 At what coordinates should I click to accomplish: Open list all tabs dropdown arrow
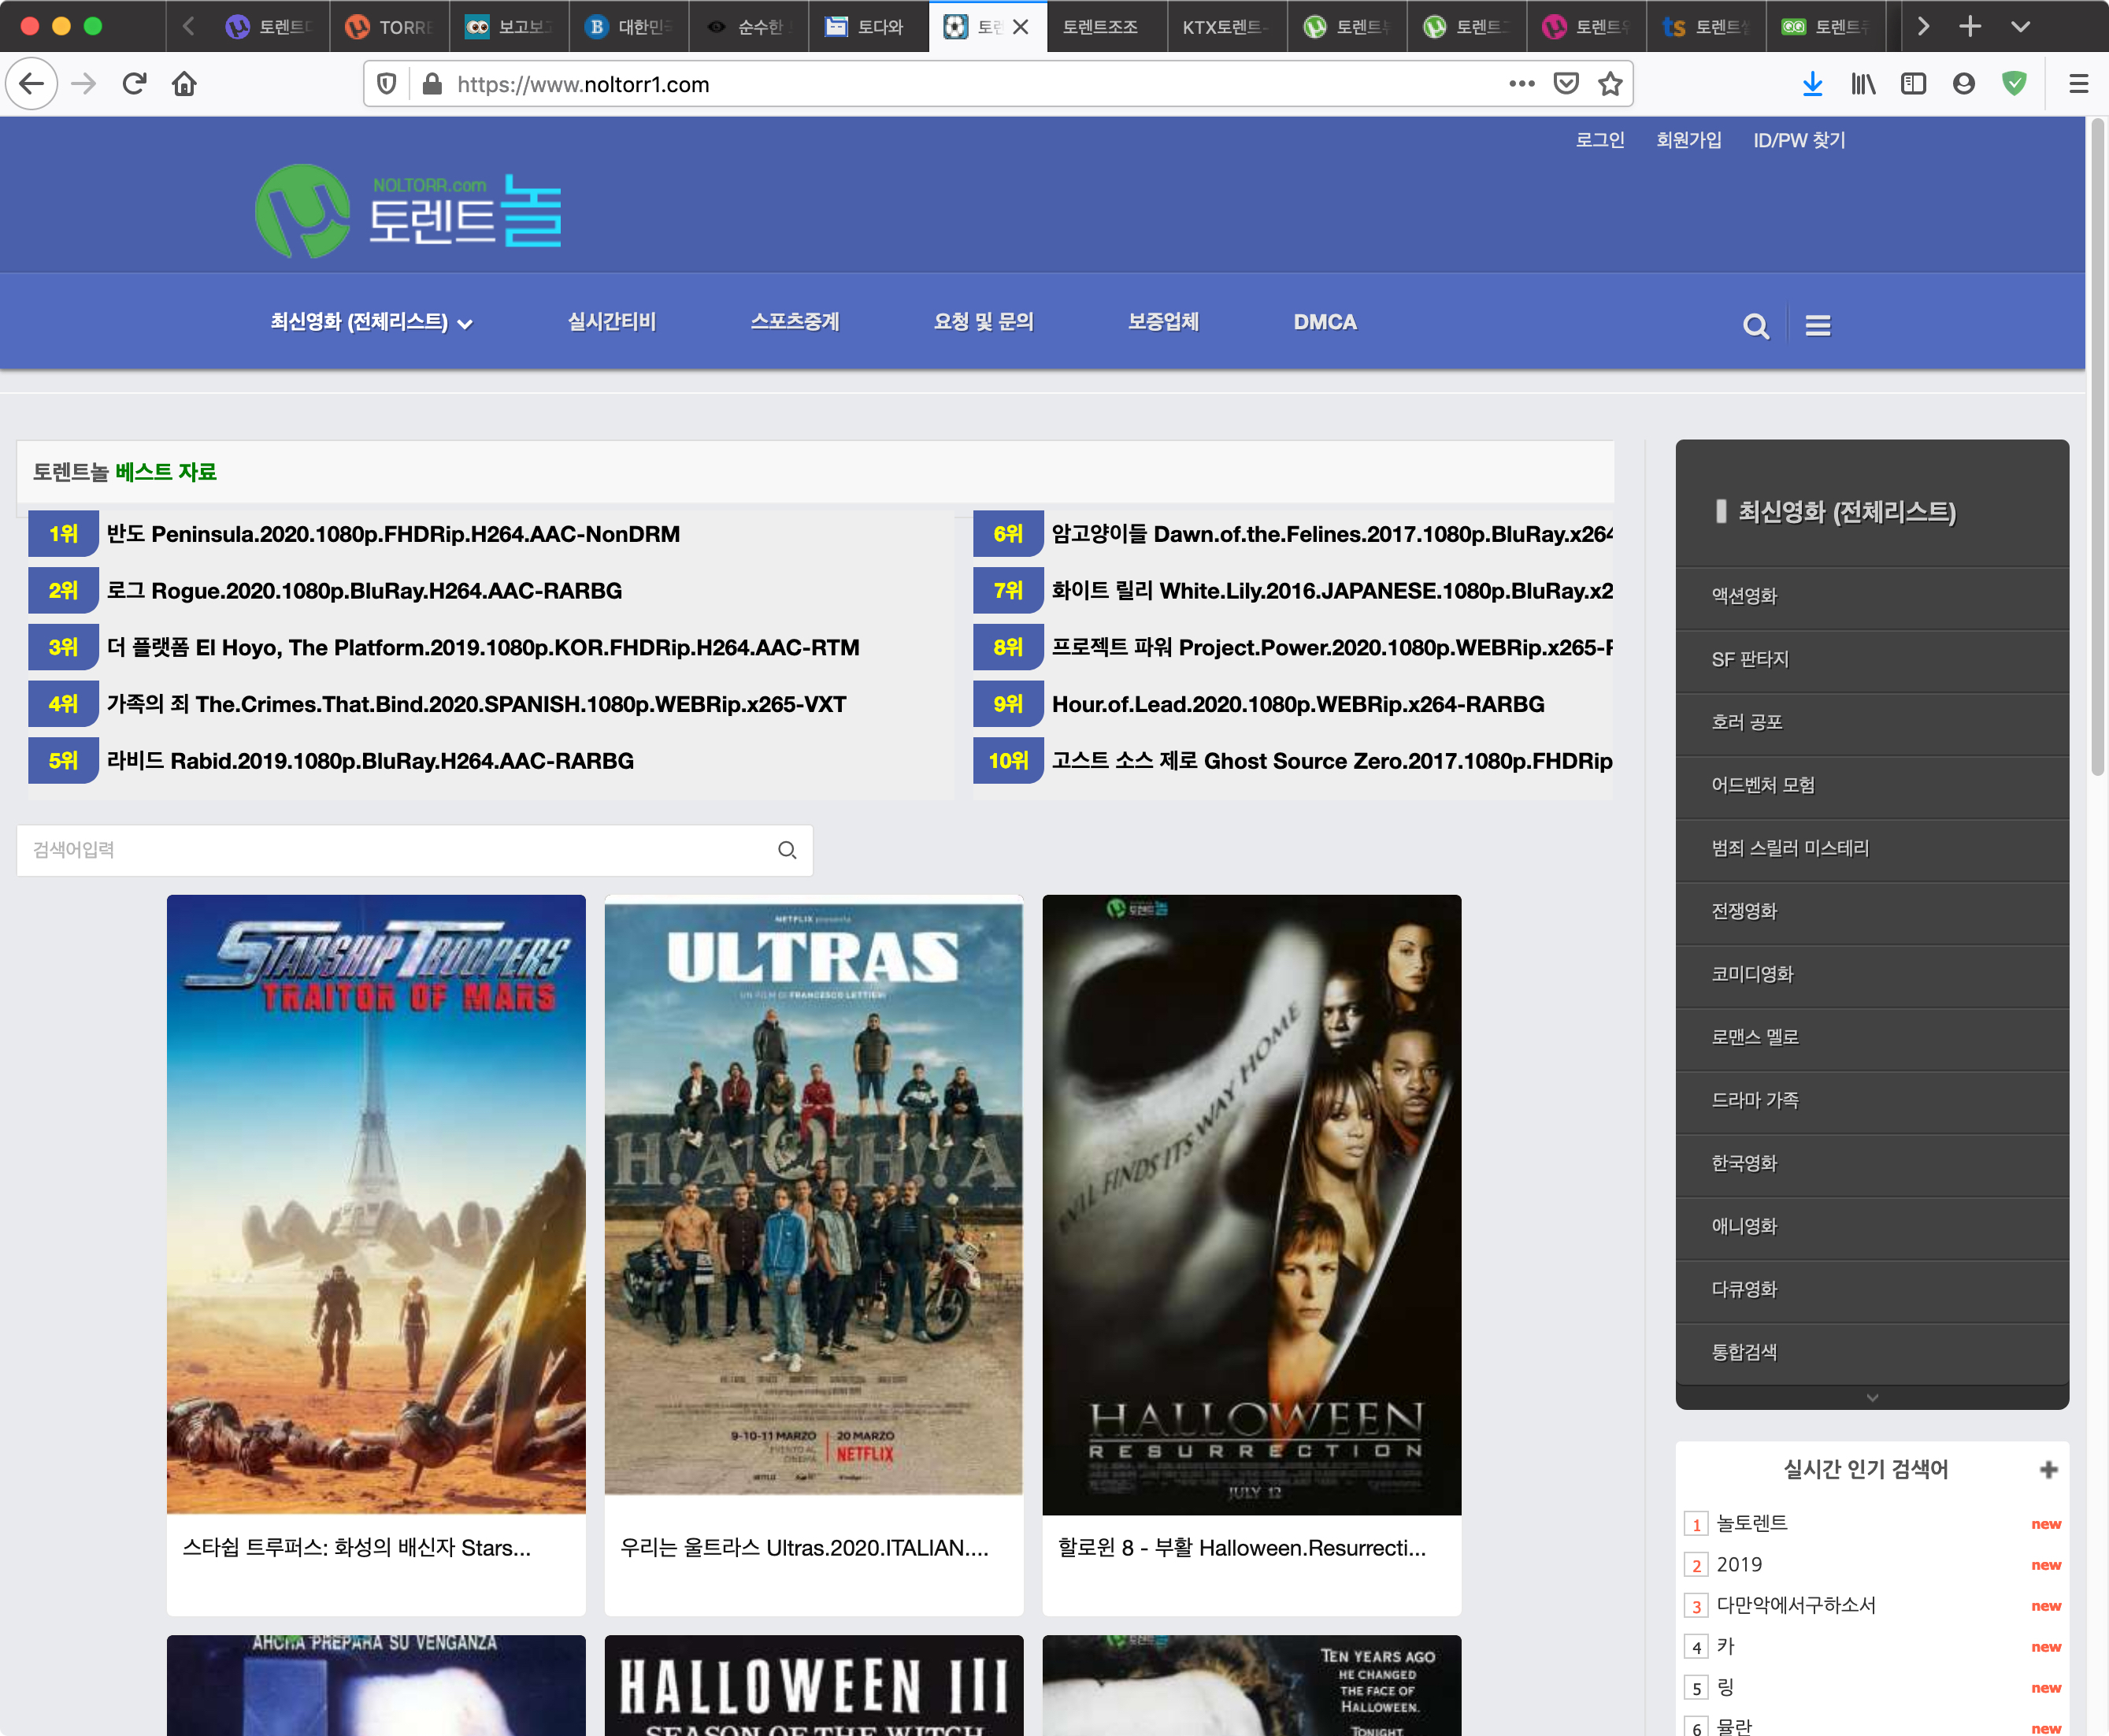point(2020,27)
